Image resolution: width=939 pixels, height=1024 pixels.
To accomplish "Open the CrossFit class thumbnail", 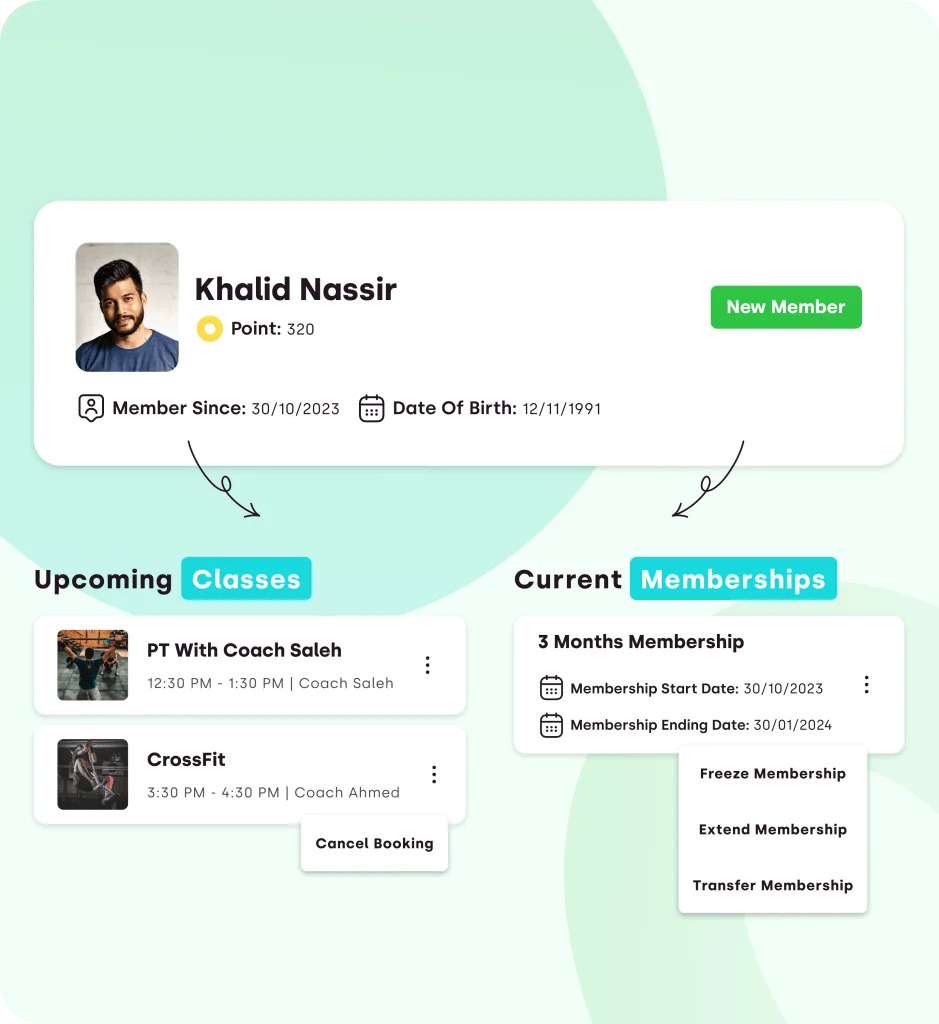I will point(93,775).
